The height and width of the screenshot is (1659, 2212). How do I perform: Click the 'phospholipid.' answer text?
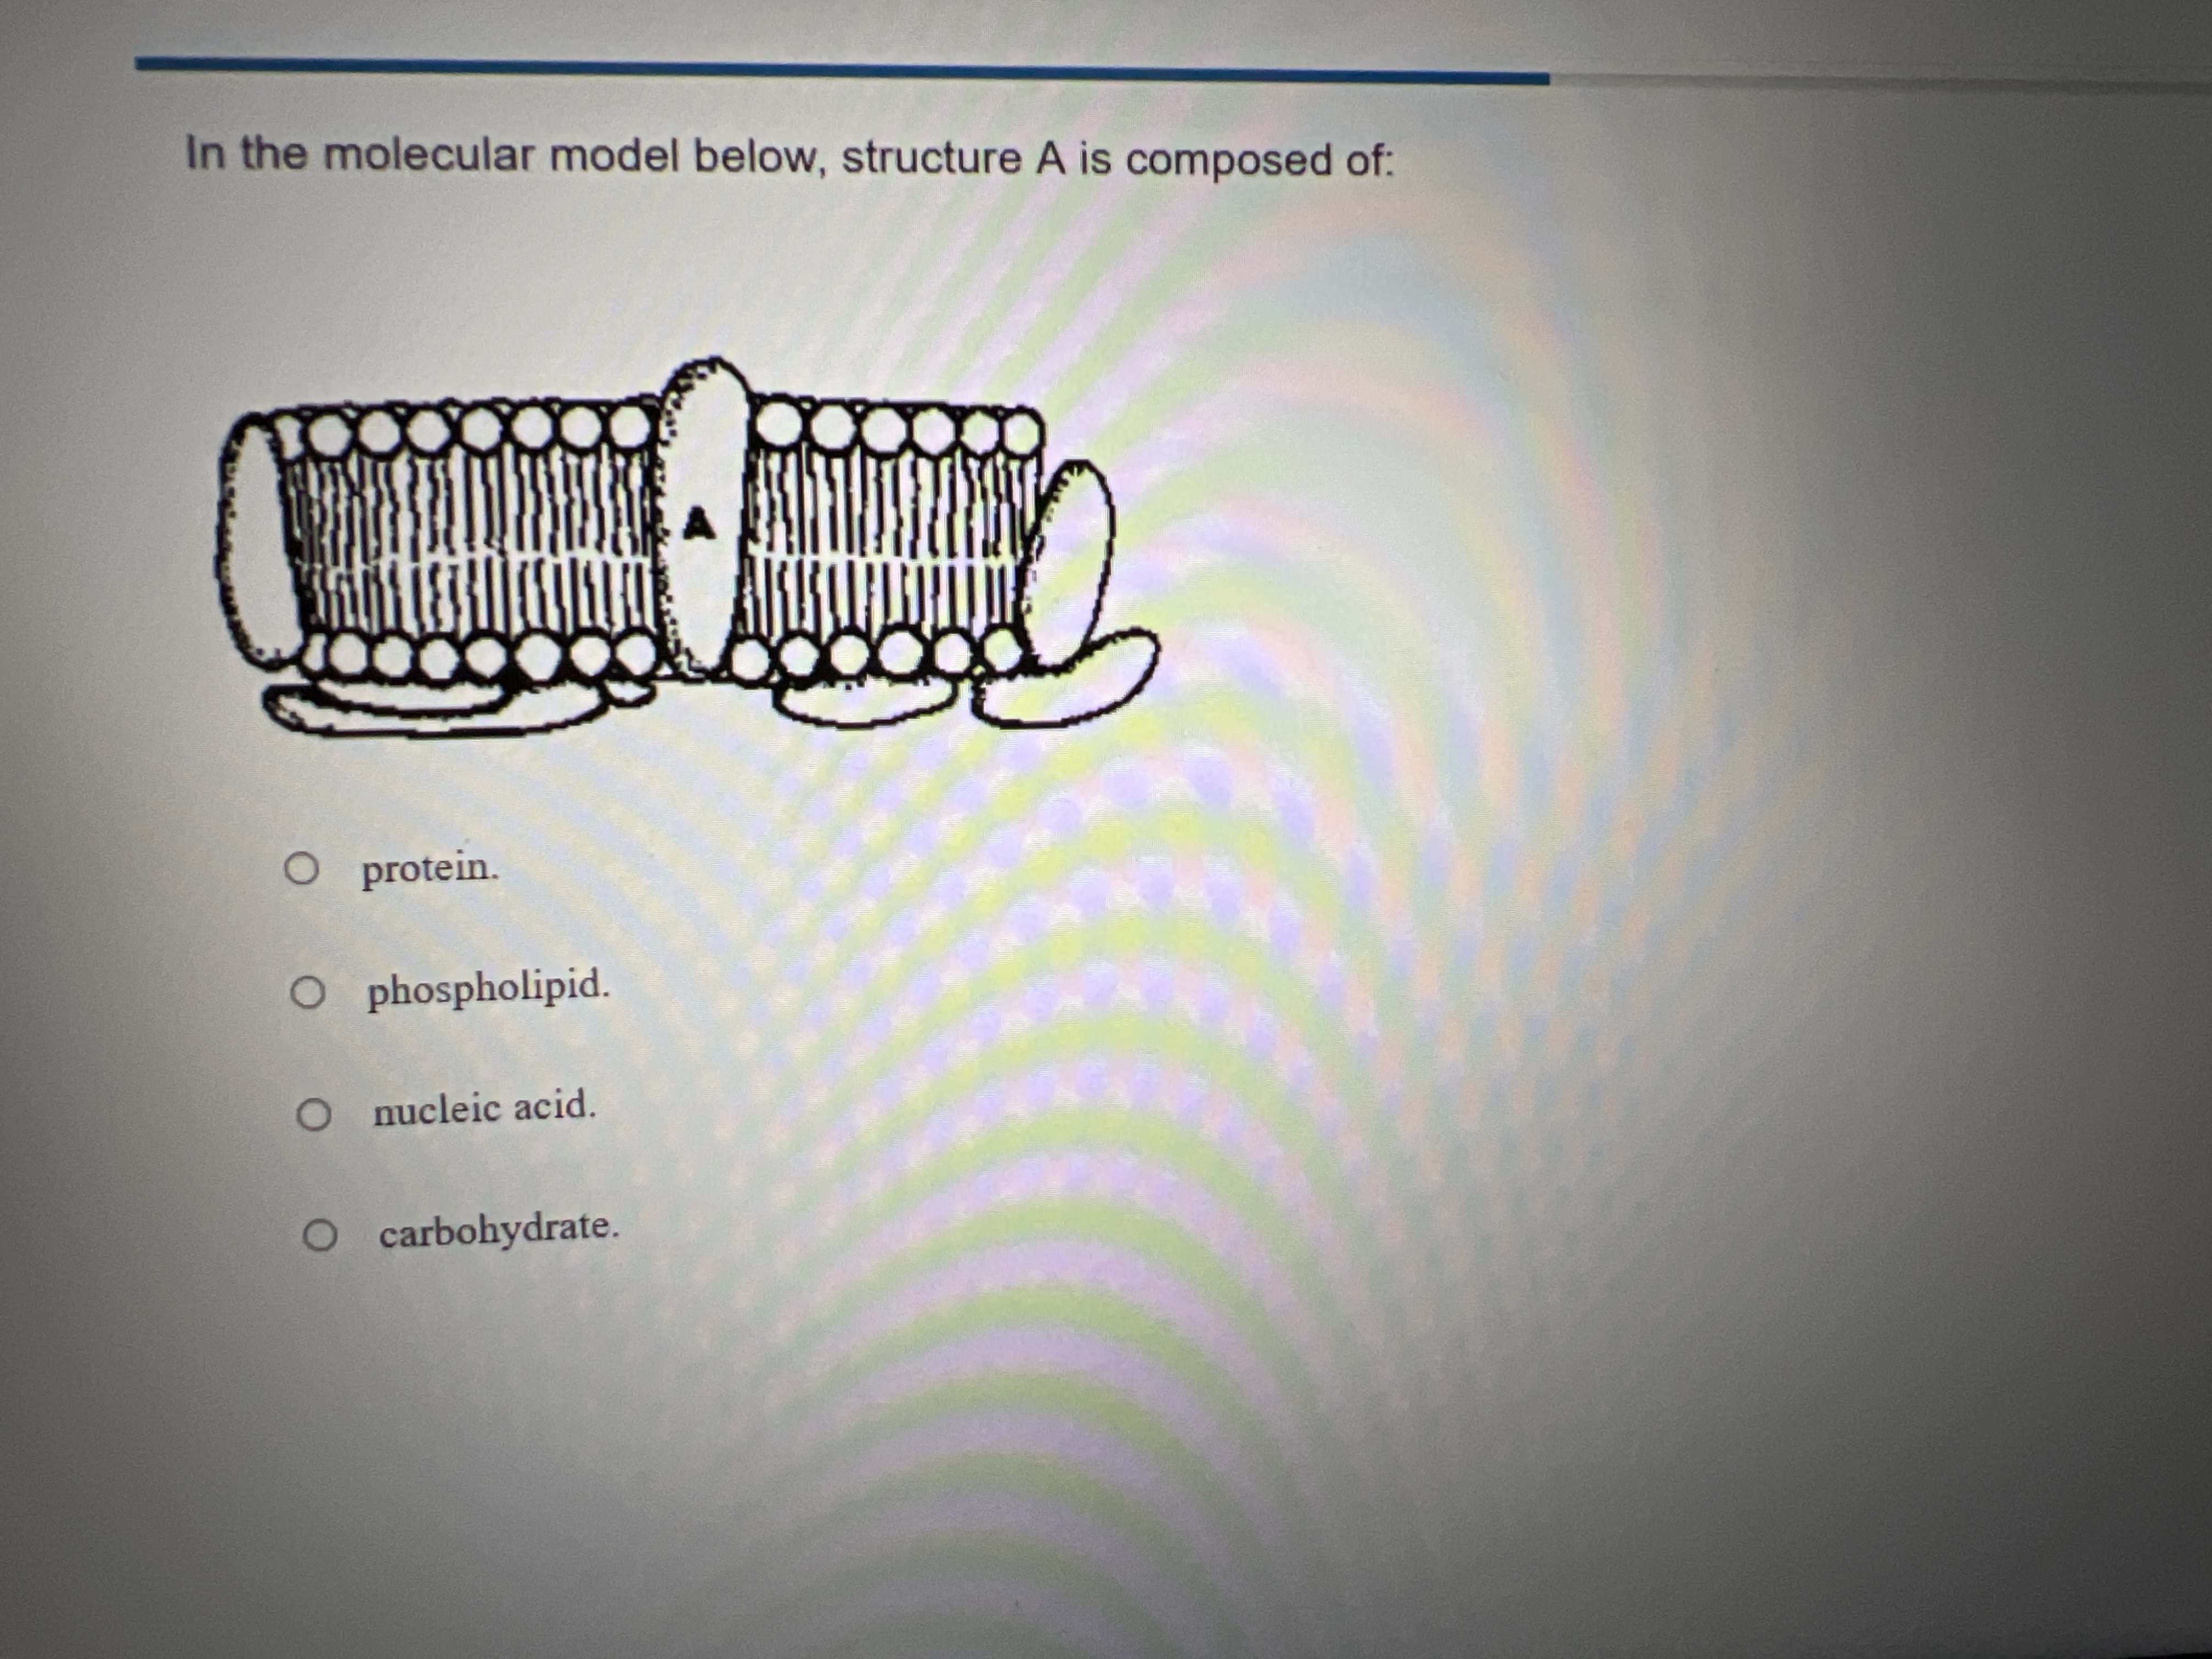click(x=488, y=988)
